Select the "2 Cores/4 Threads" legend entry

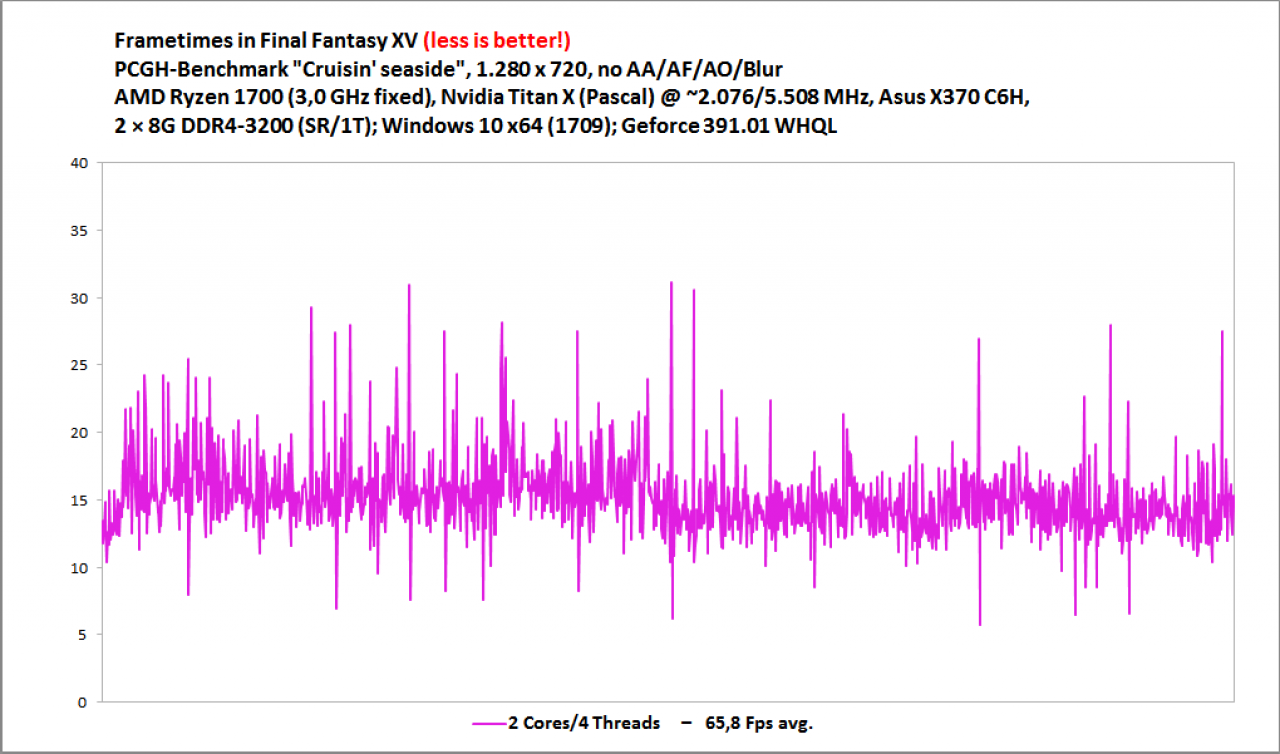tap(583, 723)
